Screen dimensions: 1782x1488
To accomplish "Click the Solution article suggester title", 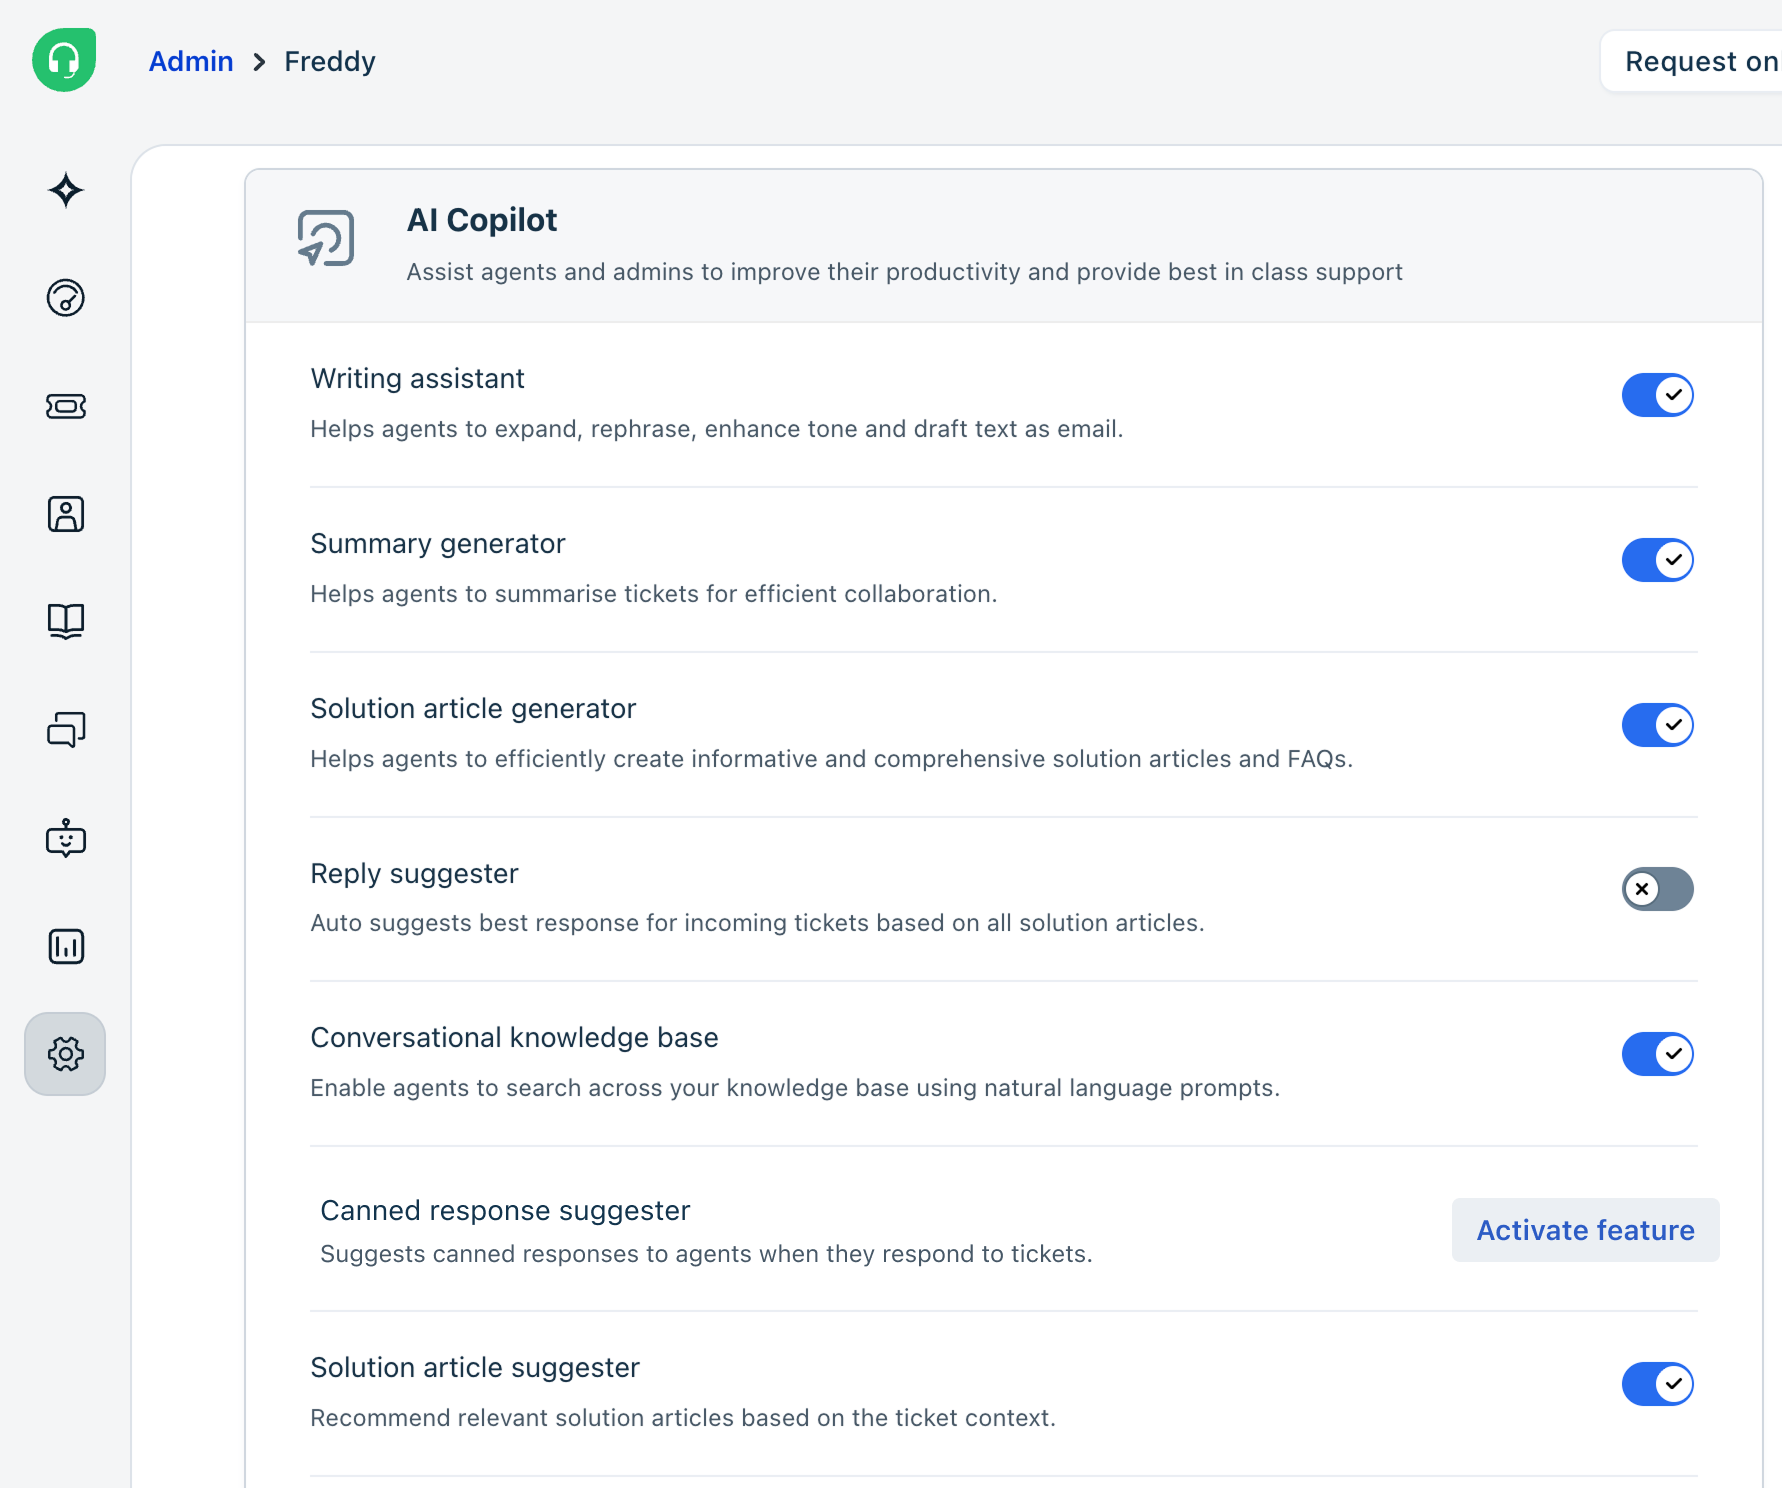I will tap(475, 1367).
